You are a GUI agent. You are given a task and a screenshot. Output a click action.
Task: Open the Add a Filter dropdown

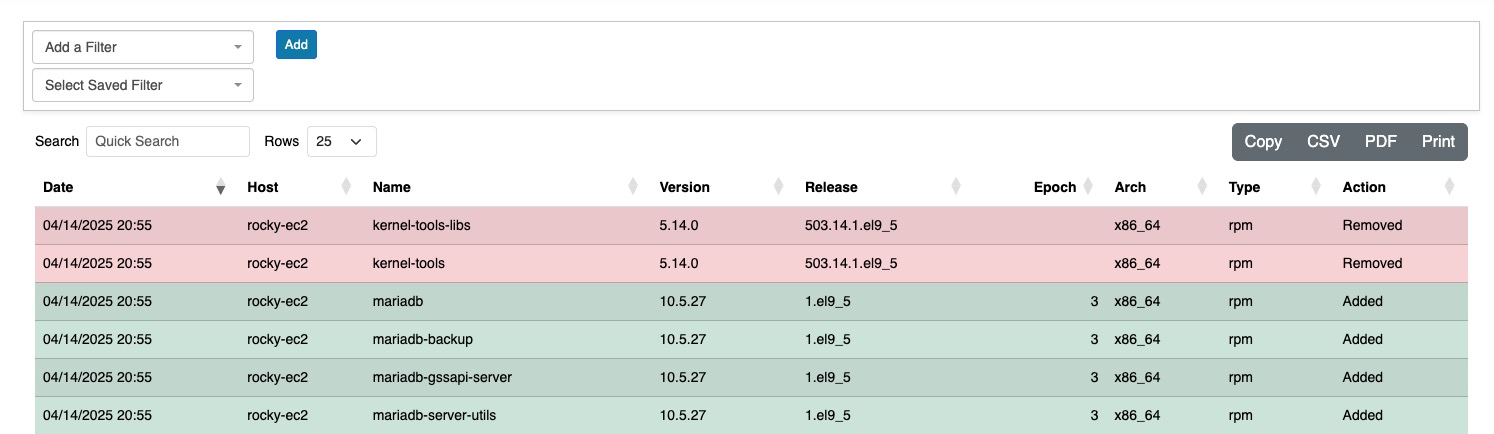coord(143,47)
